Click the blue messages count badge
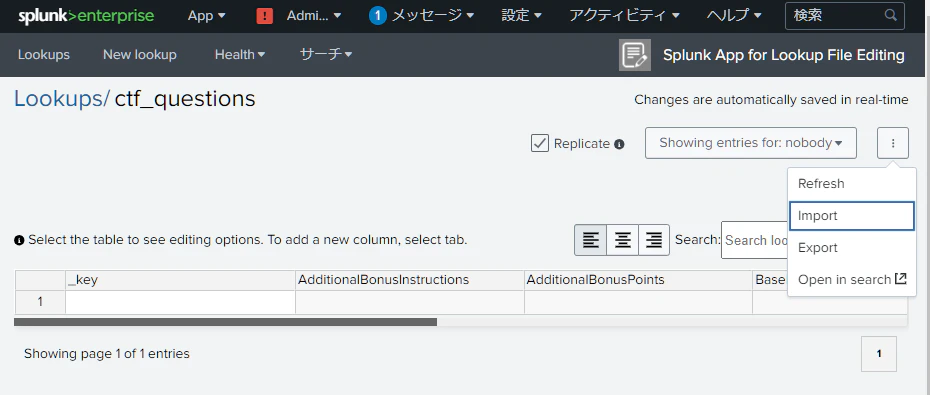The image size is (930, 395). pos(378,16)
